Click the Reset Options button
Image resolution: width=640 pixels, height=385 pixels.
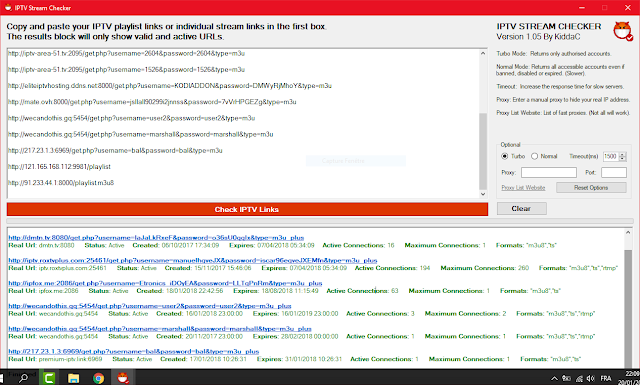tap(591, 187)
